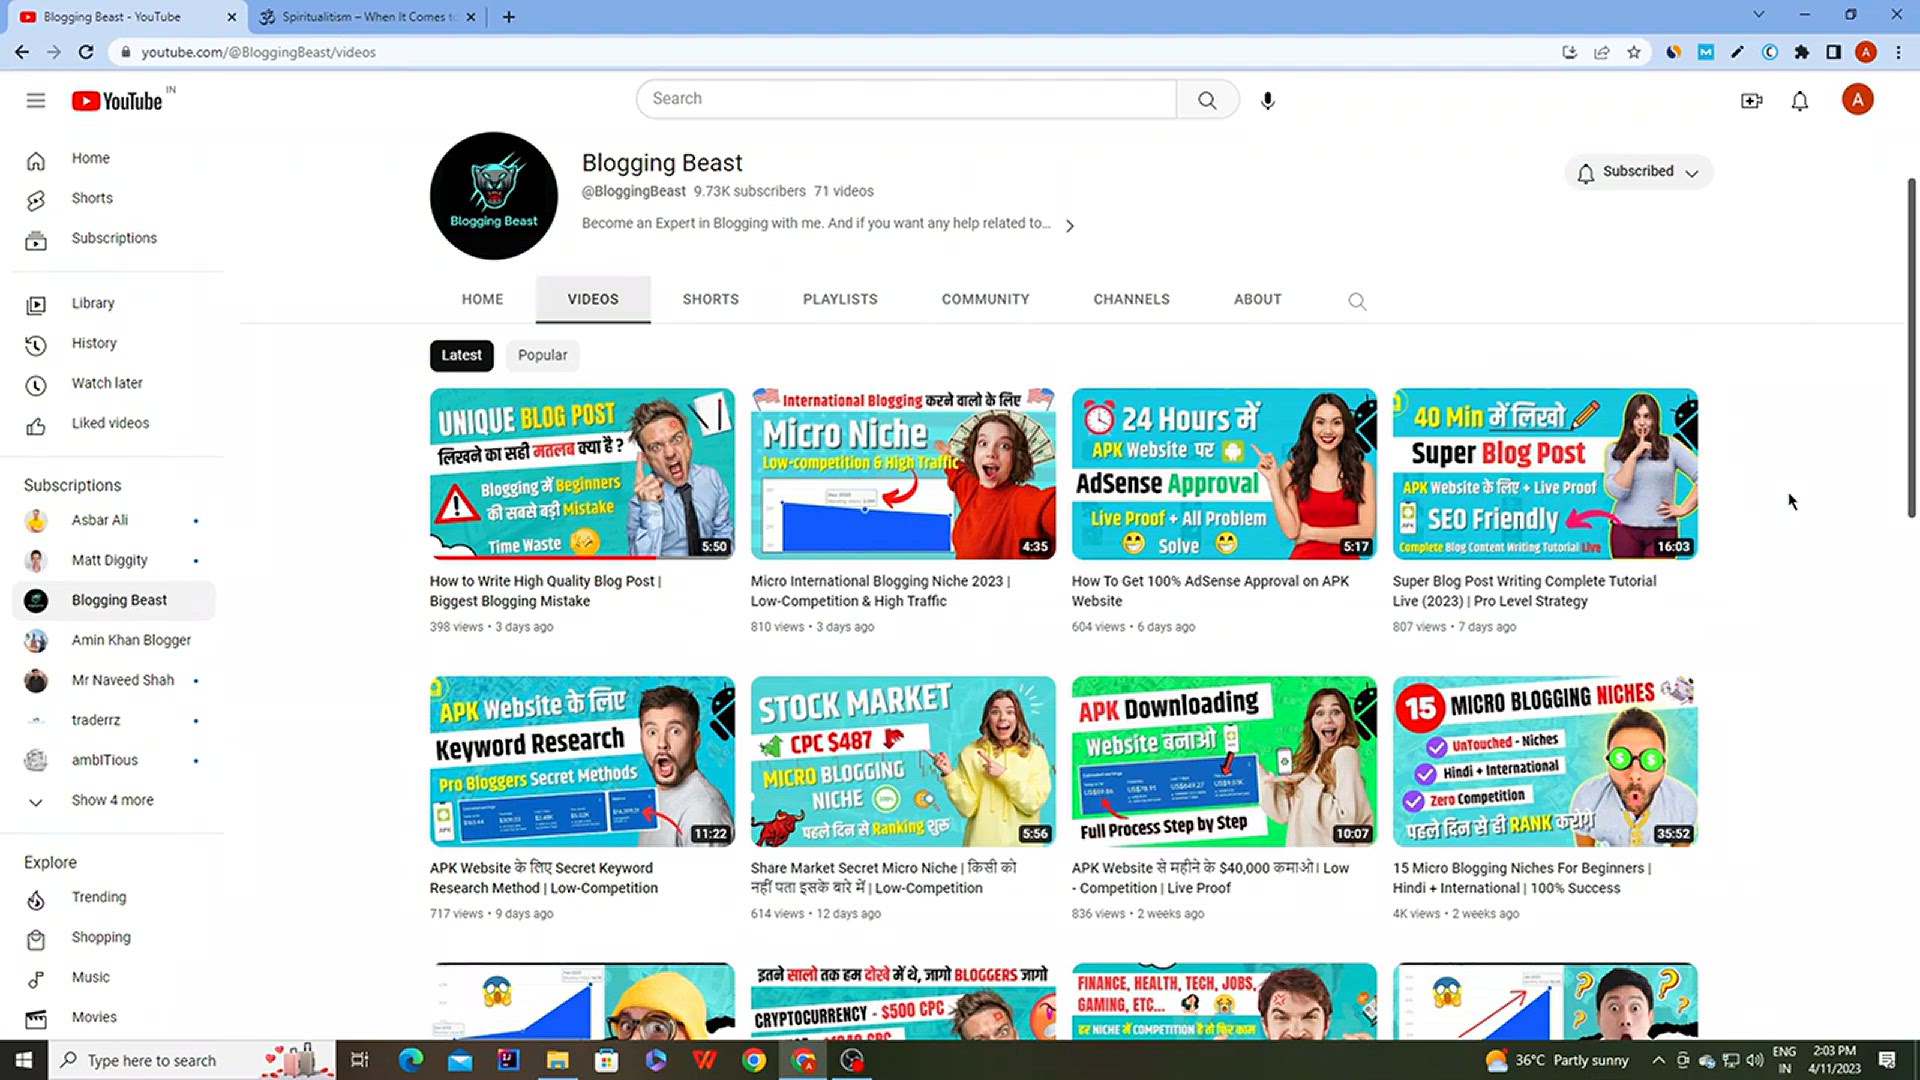Click the YouTube logo
The height and width of the screenshot is (1080, 1920).
click(x=117, y=101)
